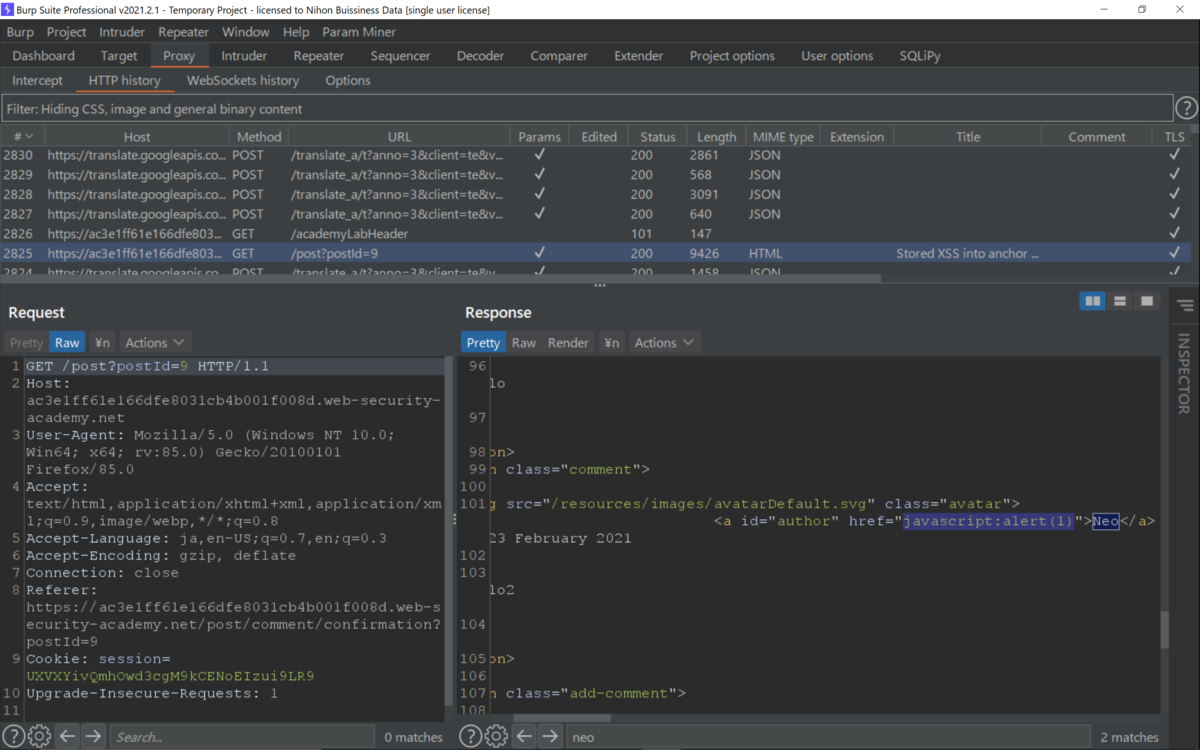Select Pretty view in Response pane
The height and width of the screenshot is (750, 1200).
click(483, 342)
